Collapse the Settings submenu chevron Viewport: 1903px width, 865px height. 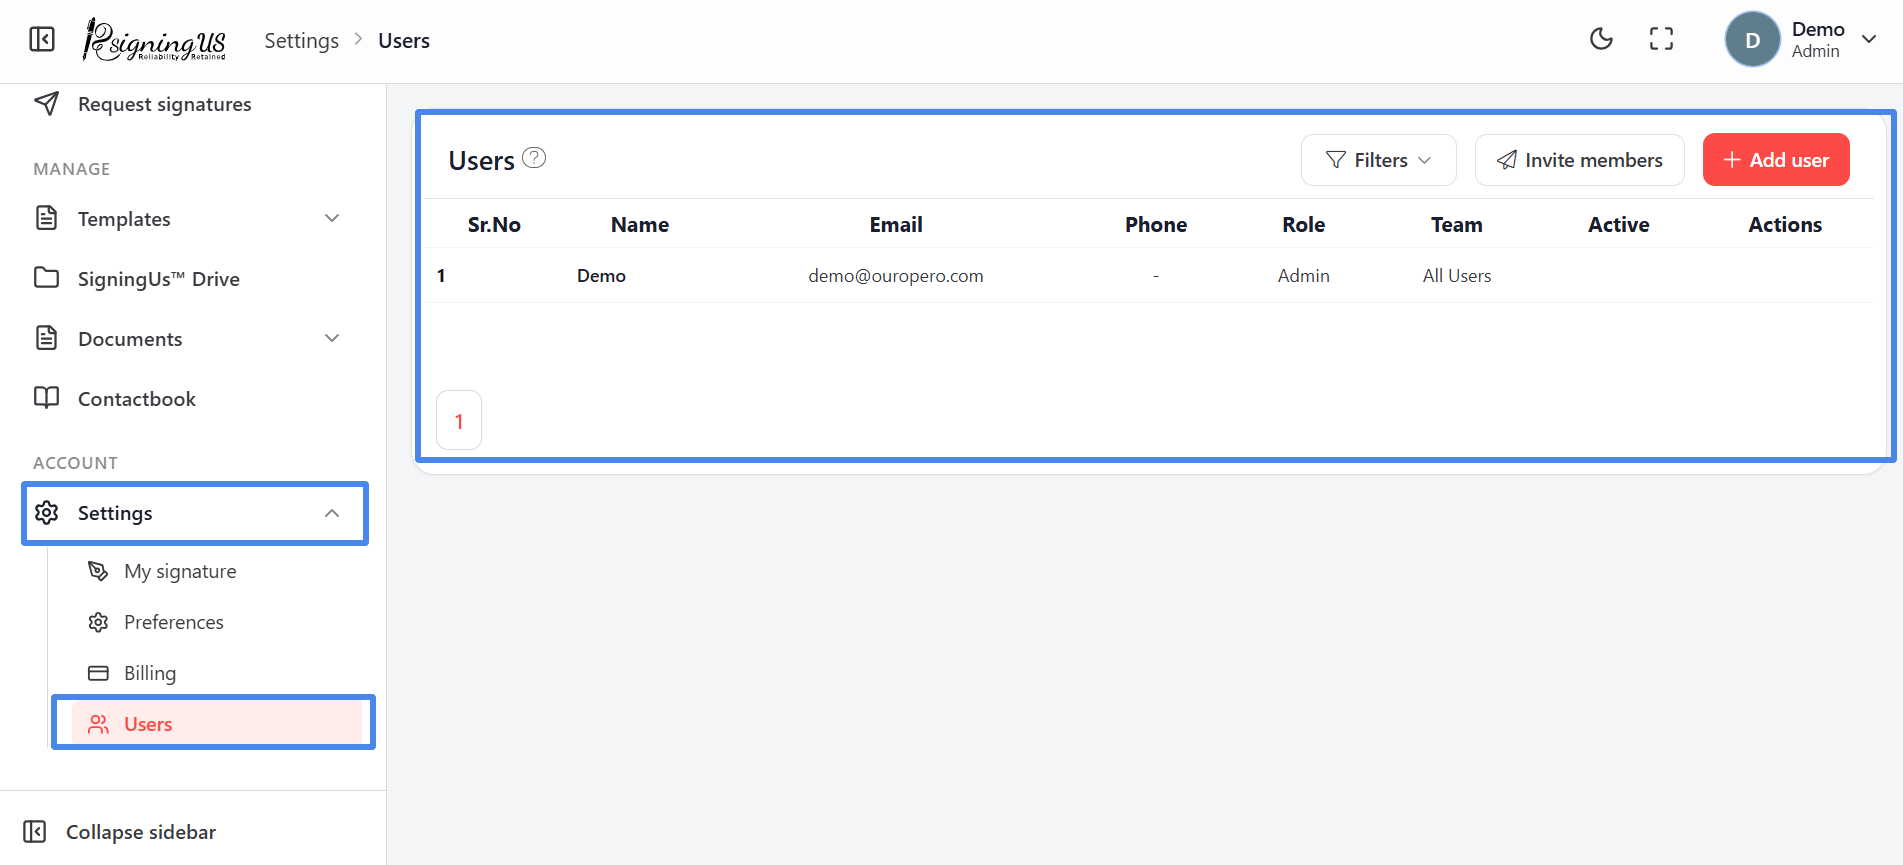[x=332, y=513]
